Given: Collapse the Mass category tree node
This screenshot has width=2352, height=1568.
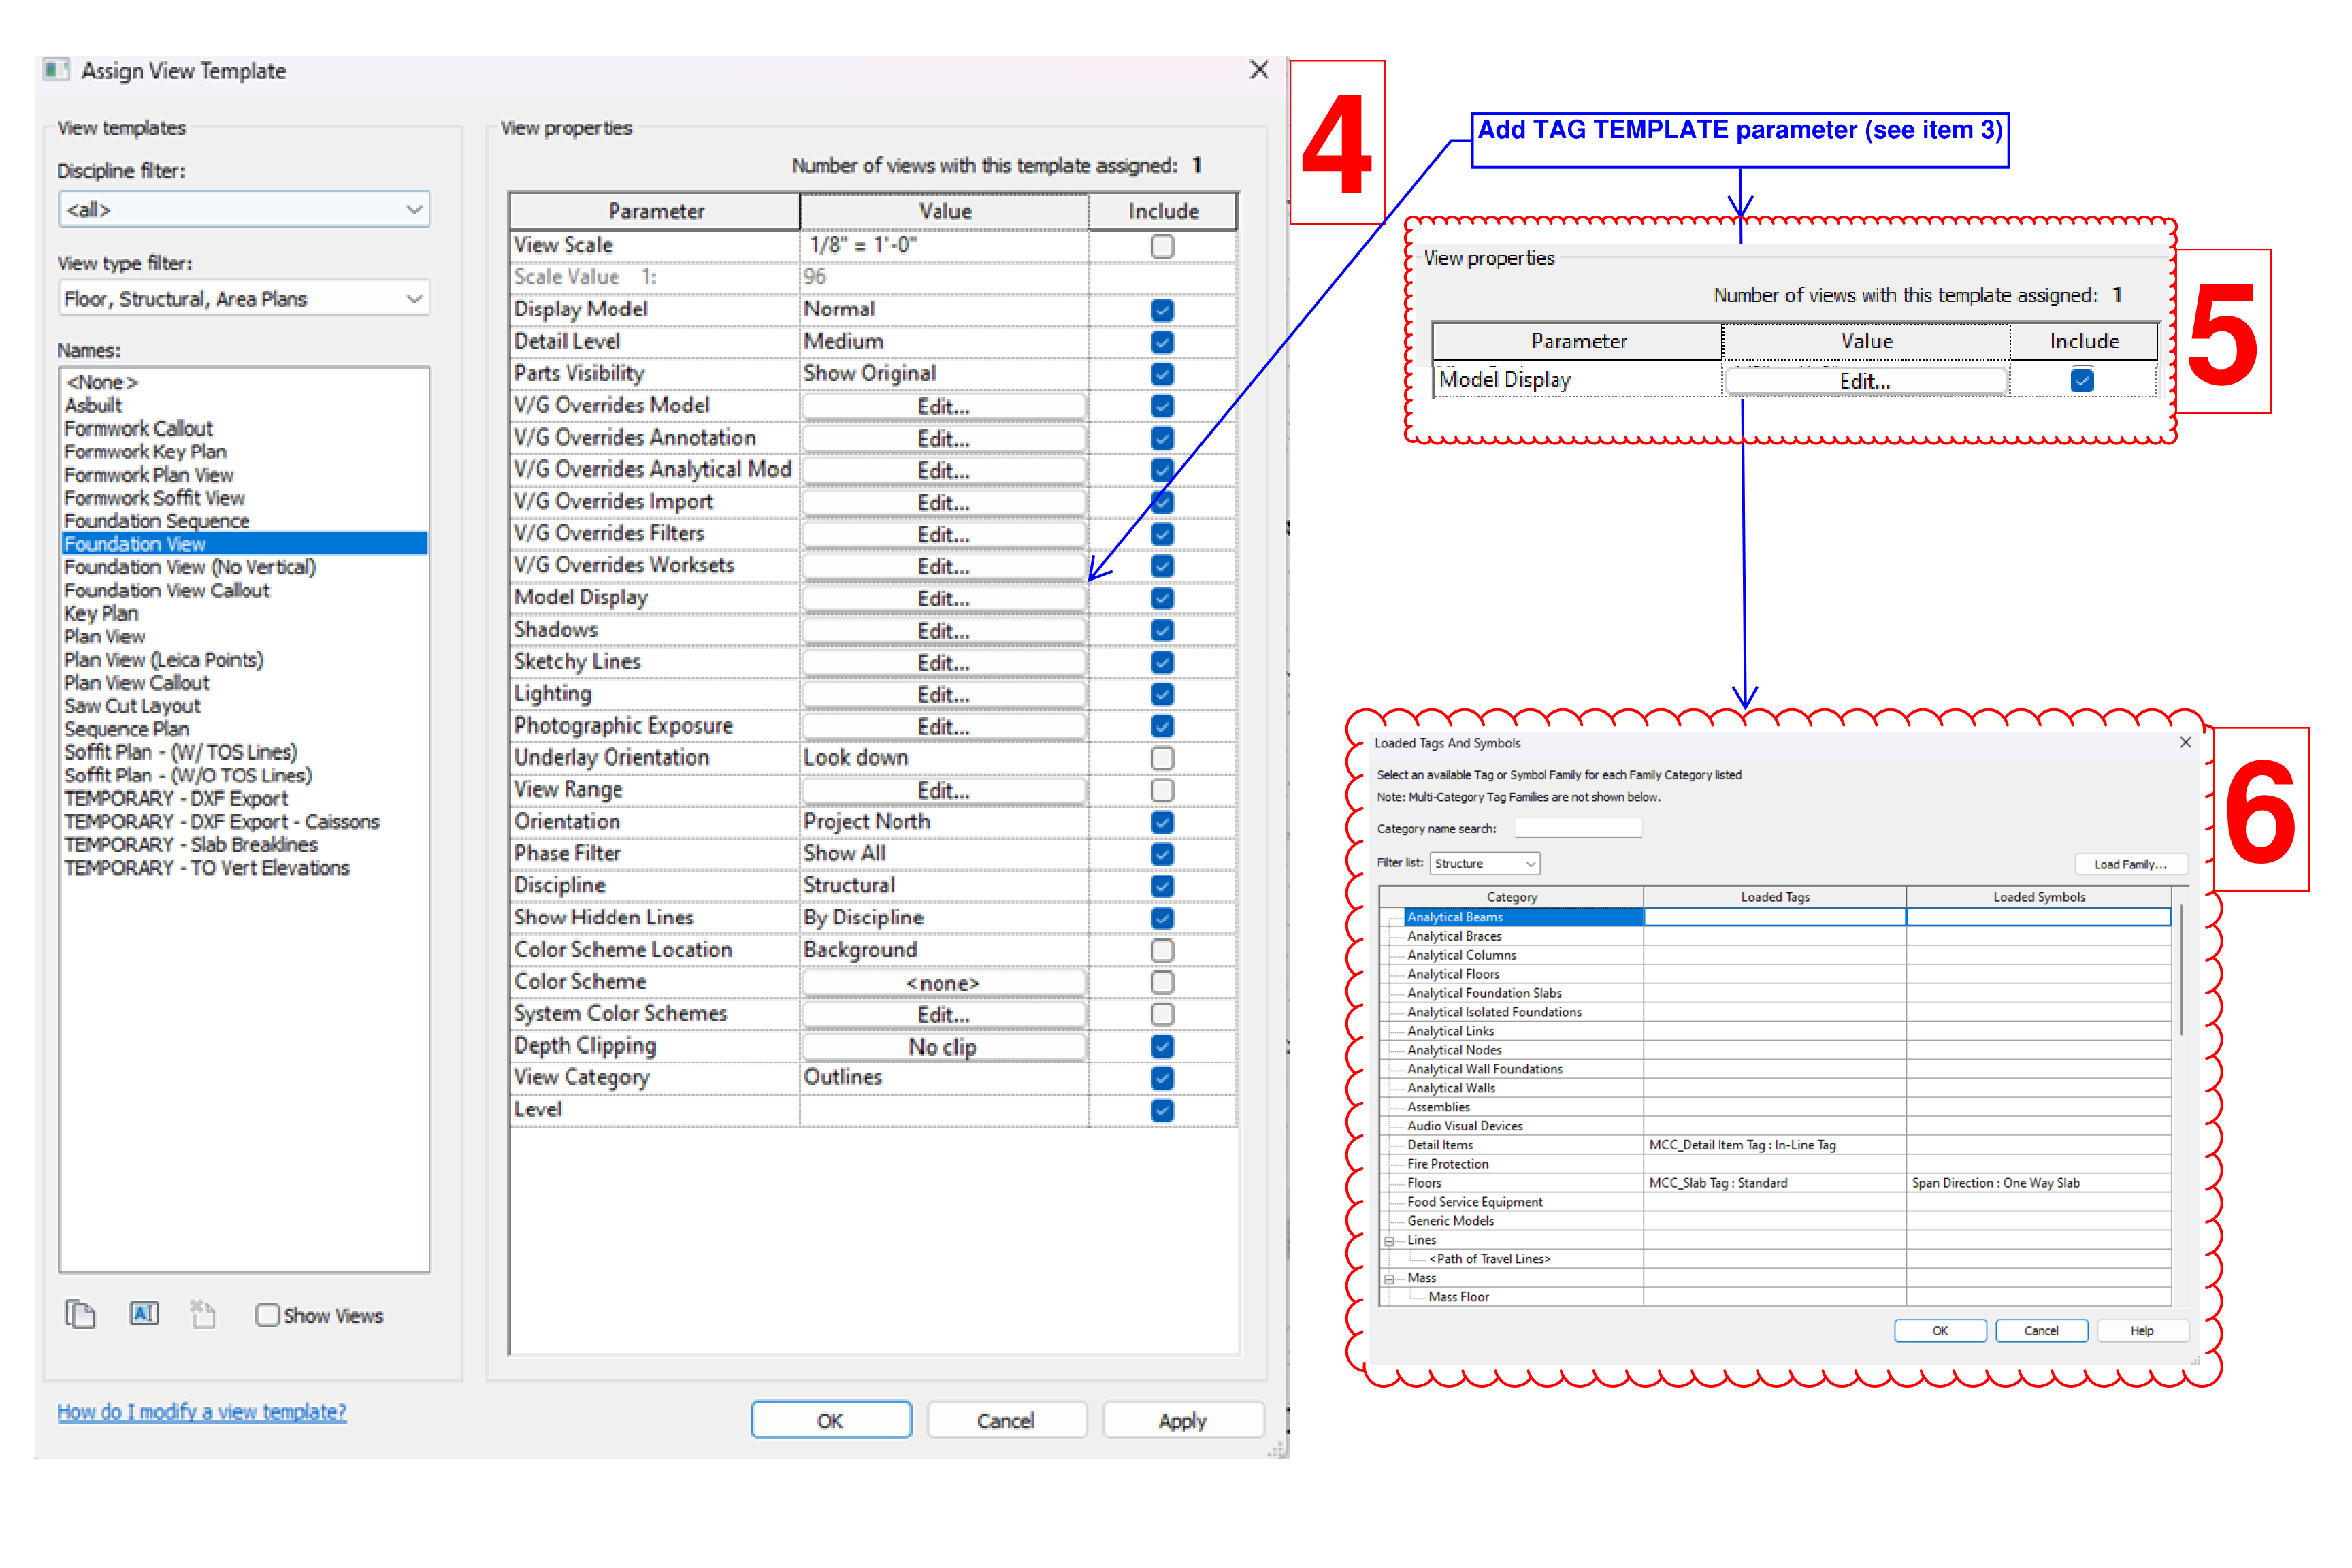Looking at the screenshot, I should click(1389, 1279).
